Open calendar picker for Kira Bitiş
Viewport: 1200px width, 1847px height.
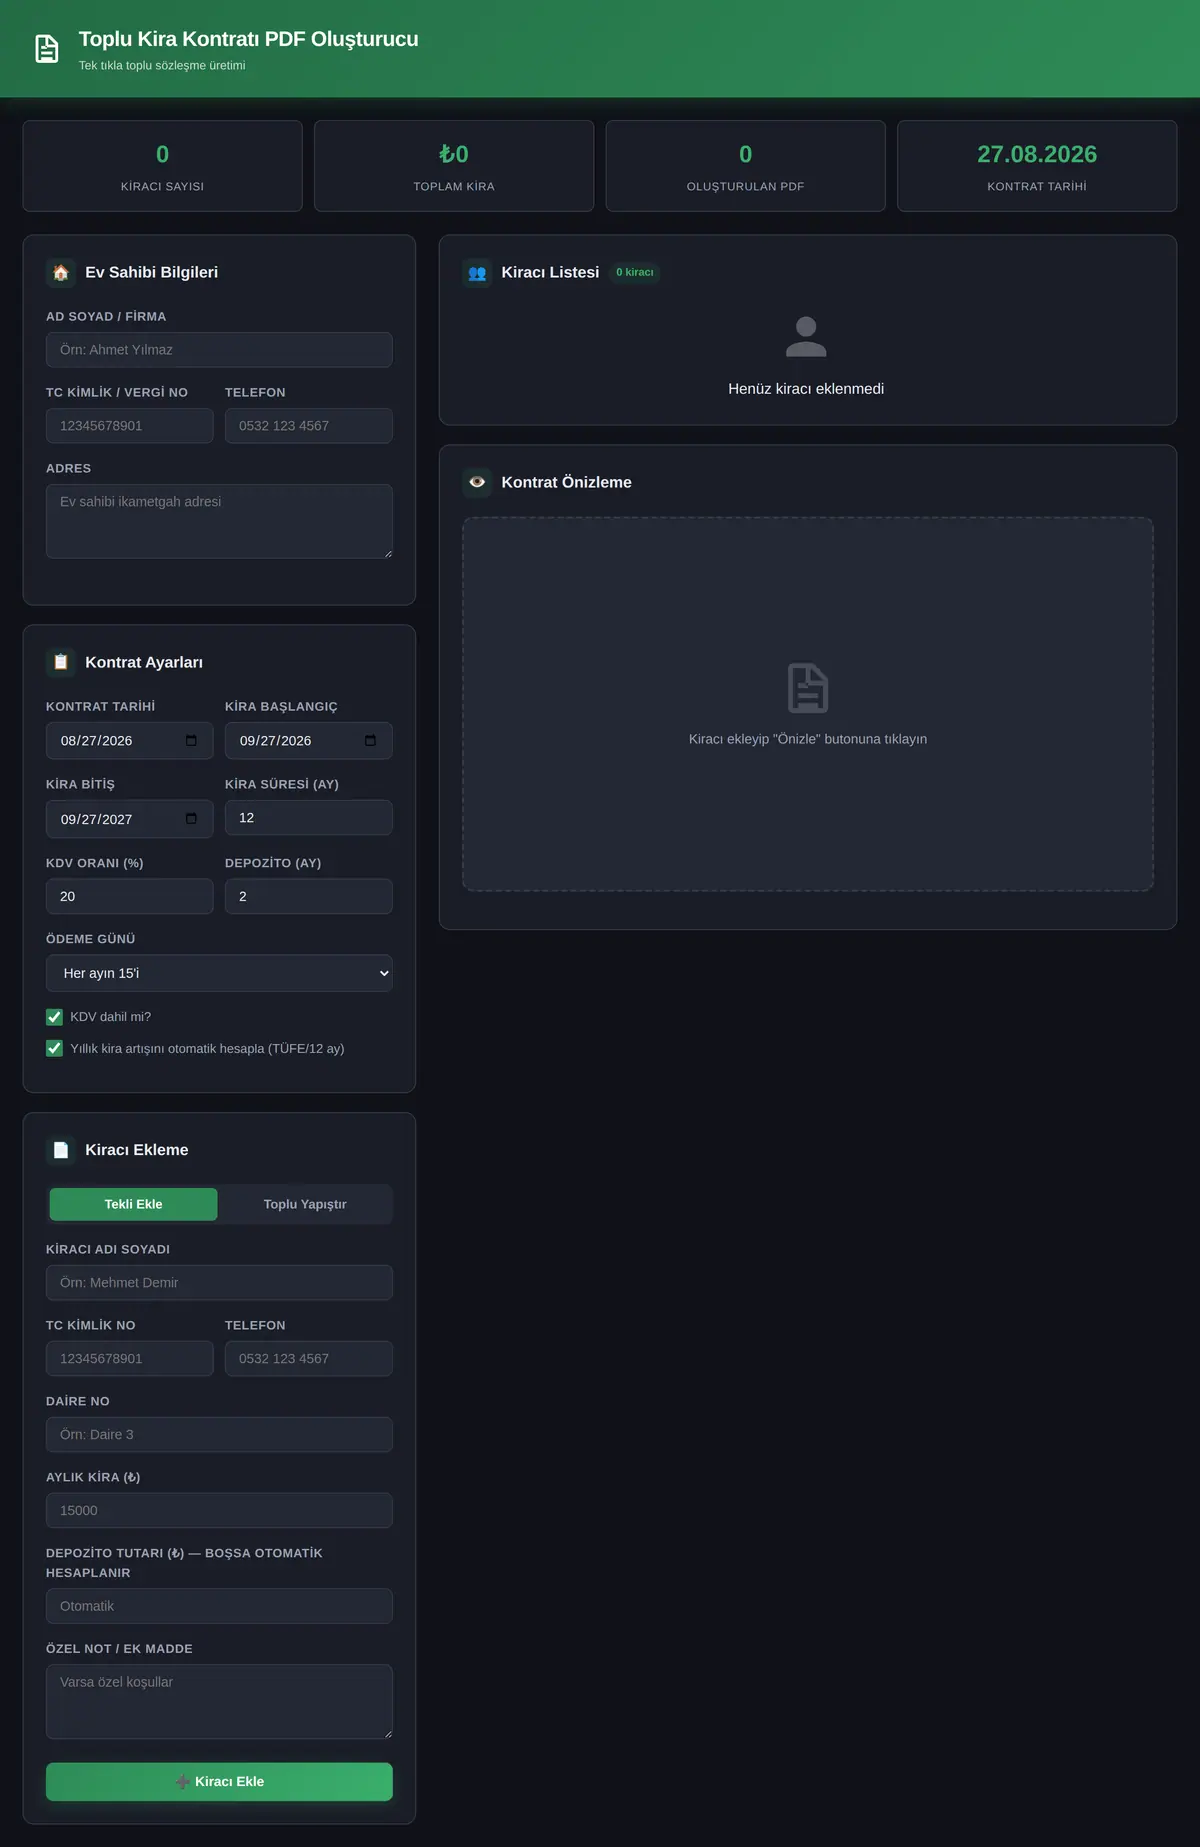pos(191,818)
